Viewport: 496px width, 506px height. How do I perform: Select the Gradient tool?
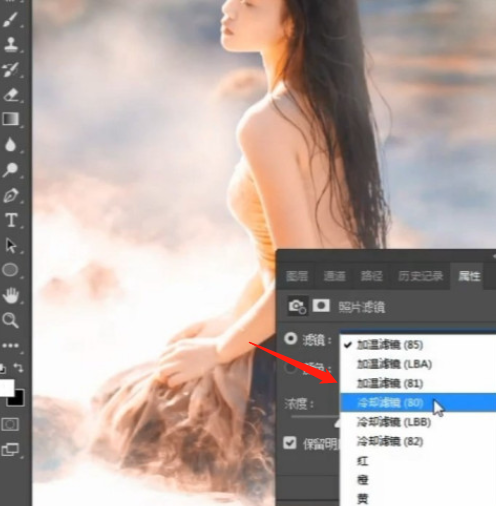click(x=10, y=119)
